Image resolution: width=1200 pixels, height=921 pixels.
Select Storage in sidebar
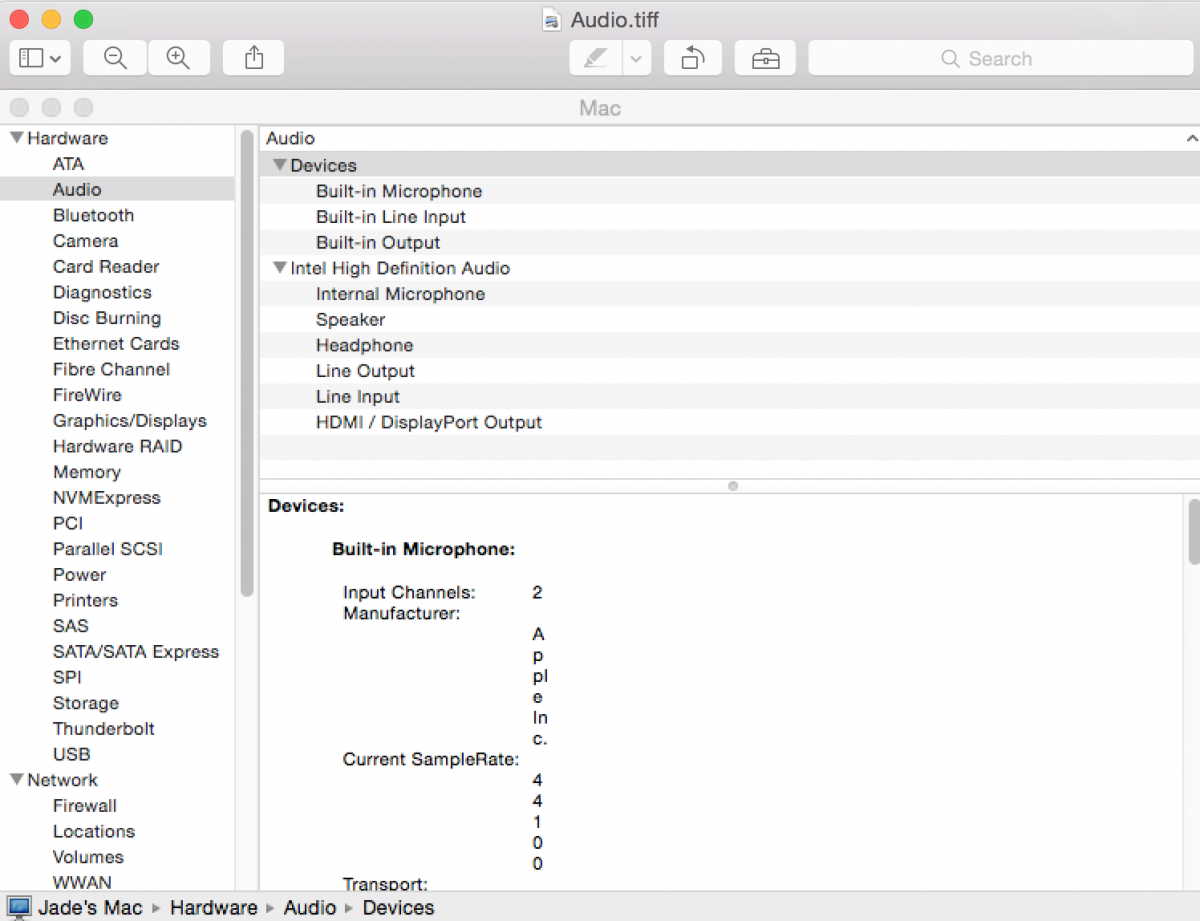coord(85,703)
